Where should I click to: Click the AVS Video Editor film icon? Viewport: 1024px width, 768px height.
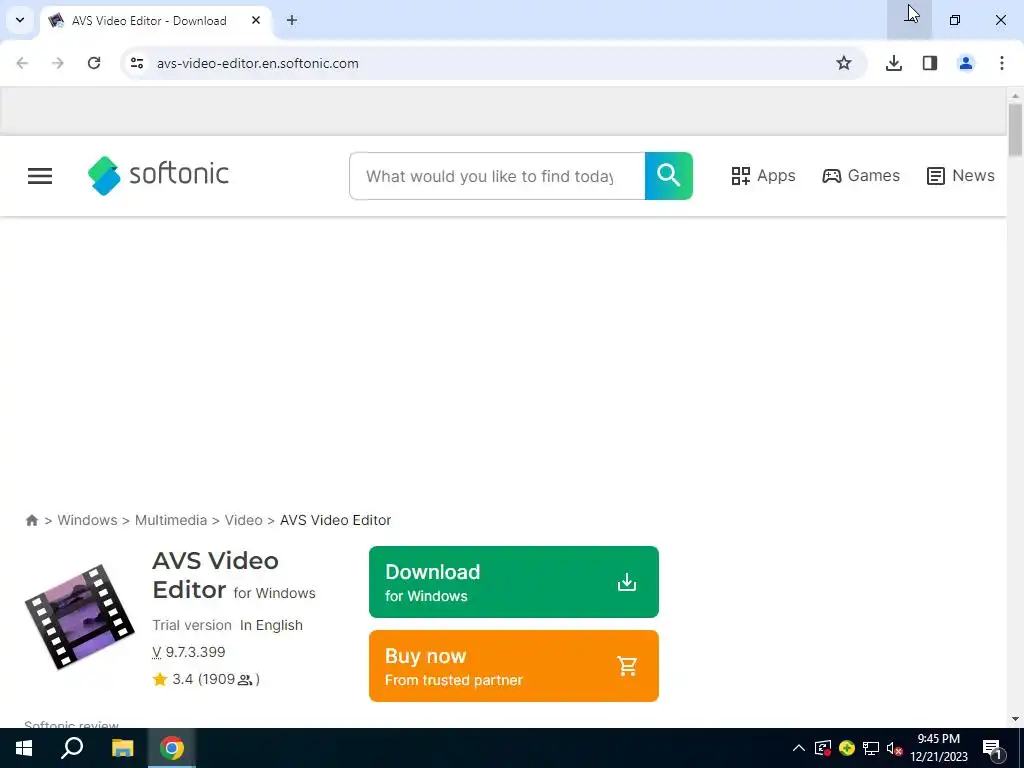(80, 616)
